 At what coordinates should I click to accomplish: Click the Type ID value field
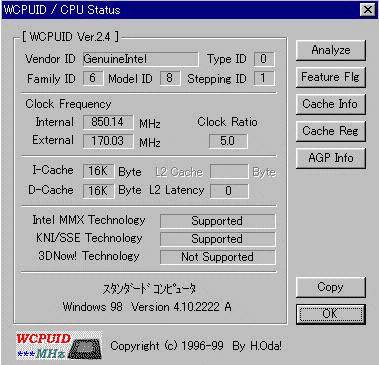[x=264, y=59]
